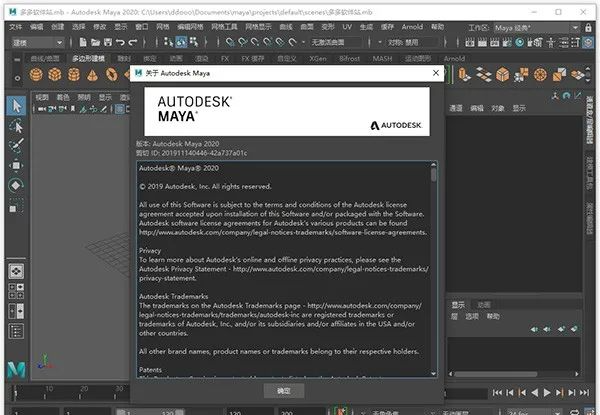Select the polygon cube shelf icon
The height and width of the screenshot is (415, 600).
pos(55,75)
